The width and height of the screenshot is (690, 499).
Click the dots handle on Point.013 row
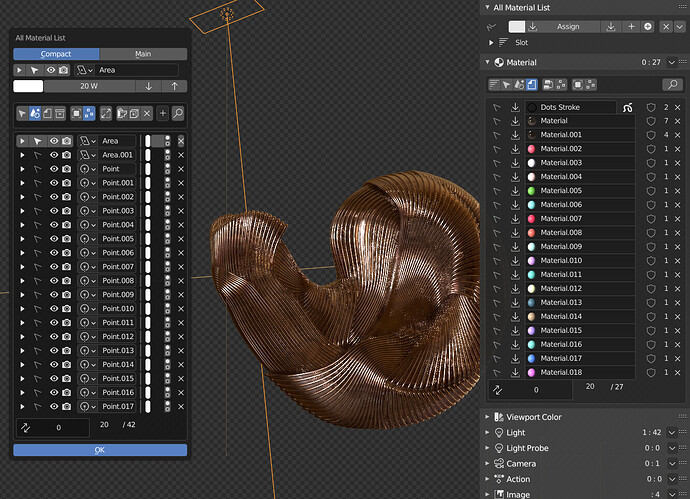point(167,350)
